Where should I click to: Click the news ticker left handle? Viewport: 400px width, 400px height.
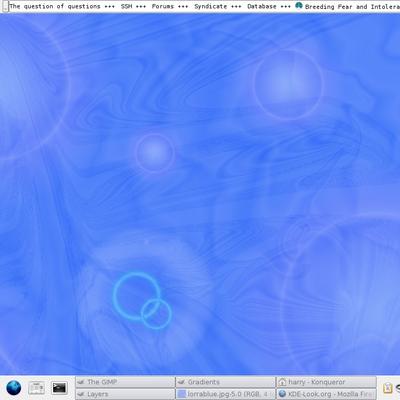pos(5,6)
